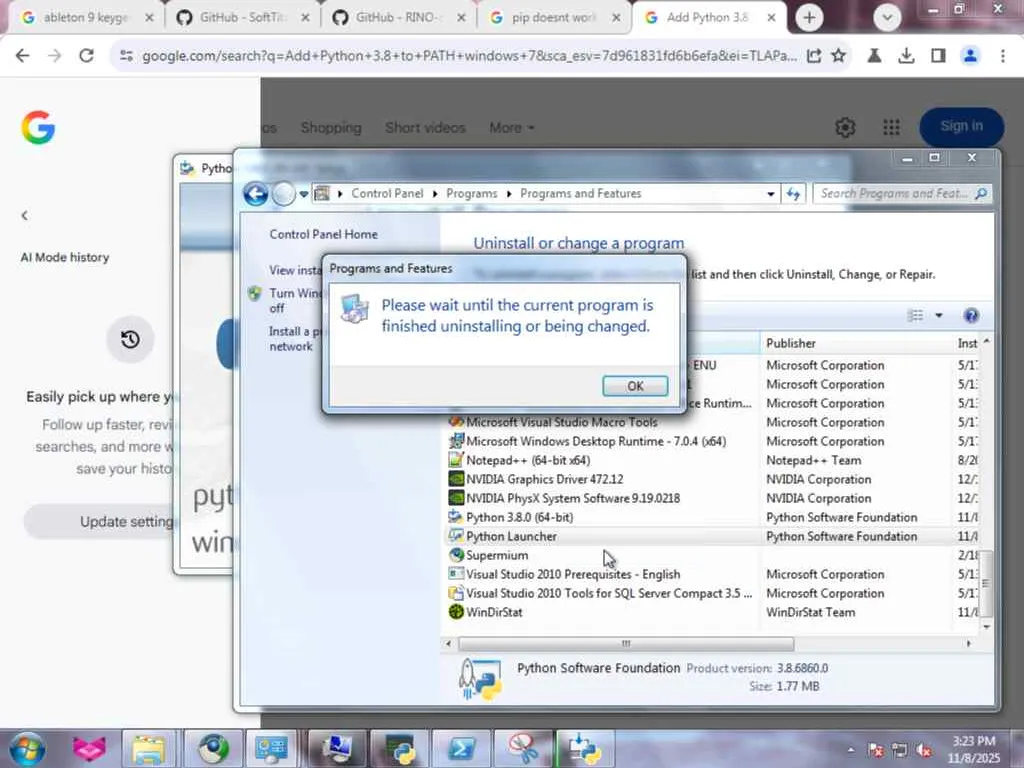The image size is (1024, 768).
Task: Open the Windows Start button
Action: tap(27, 749)
